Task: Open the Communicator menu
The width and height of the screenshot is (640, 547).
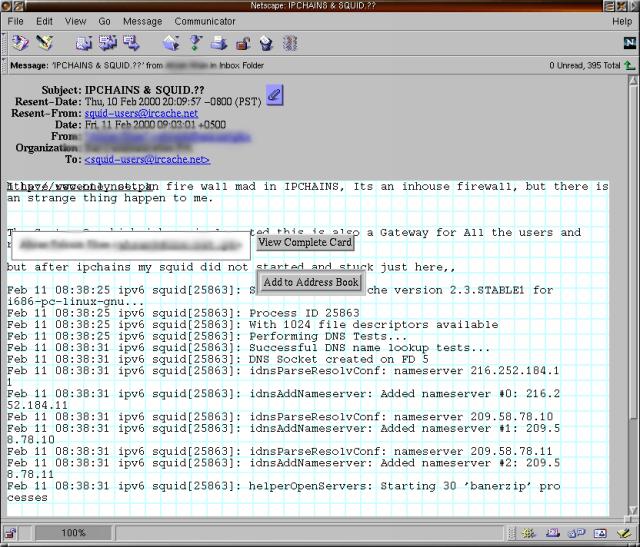Action: (205, 21)
